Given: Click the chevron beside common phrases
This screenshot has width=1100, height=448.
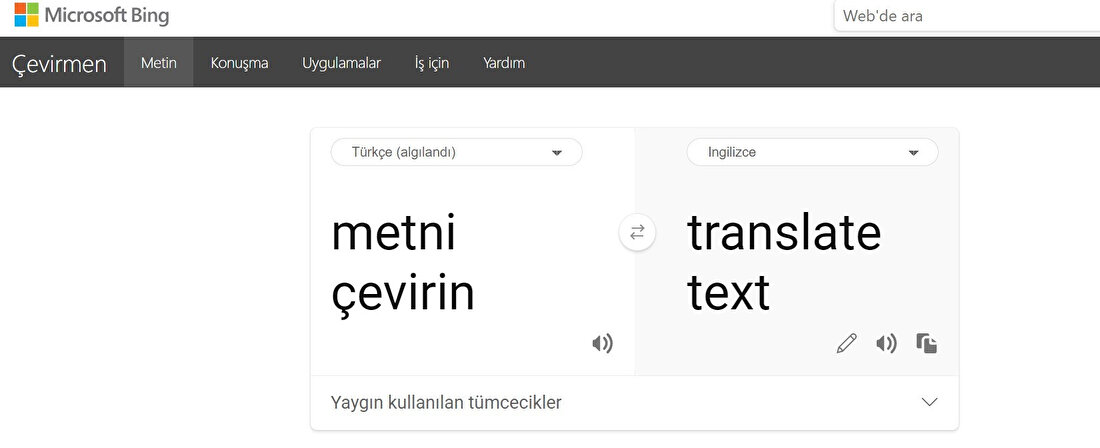Looking at the screenshot, I should tap(929, 402).
